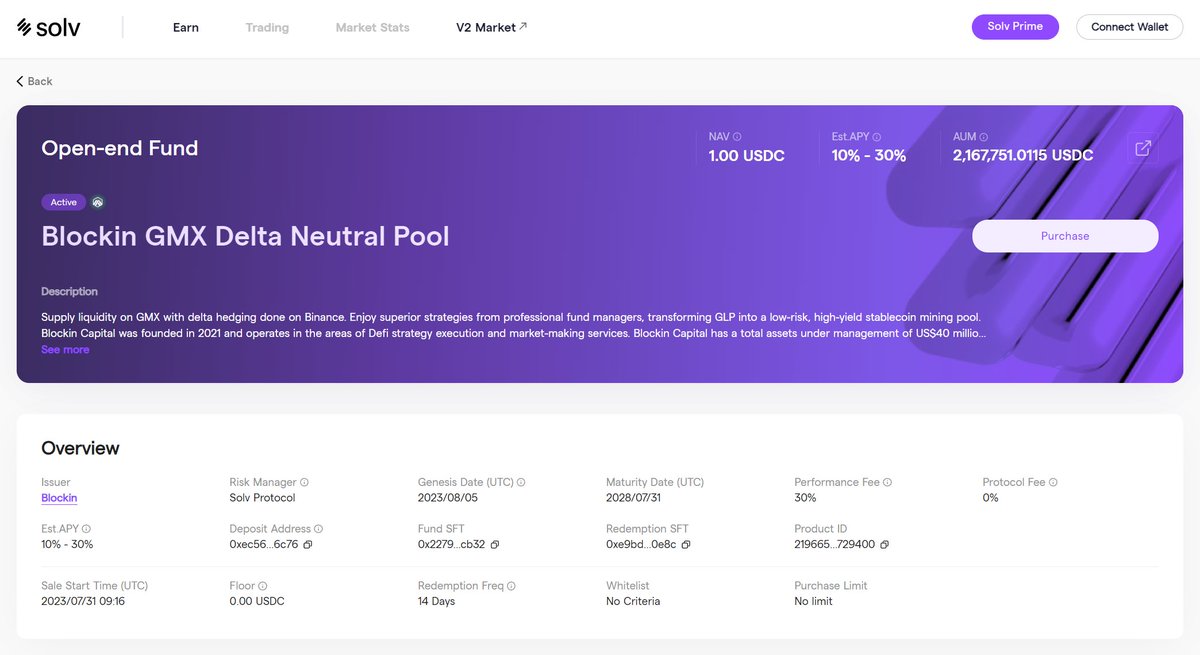Click the Solv logo

point(48,27)
